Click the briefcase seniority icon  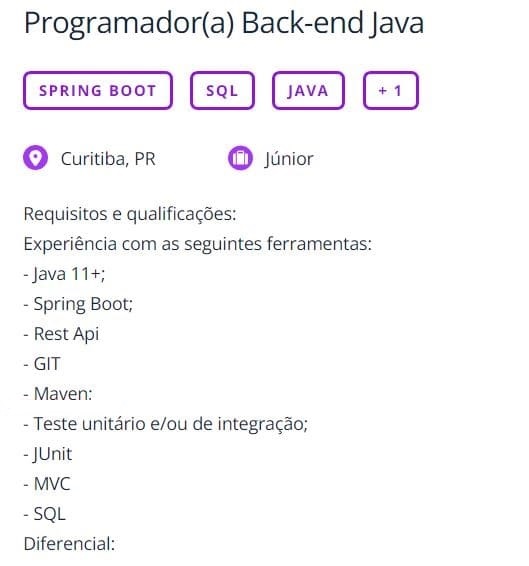240,157
